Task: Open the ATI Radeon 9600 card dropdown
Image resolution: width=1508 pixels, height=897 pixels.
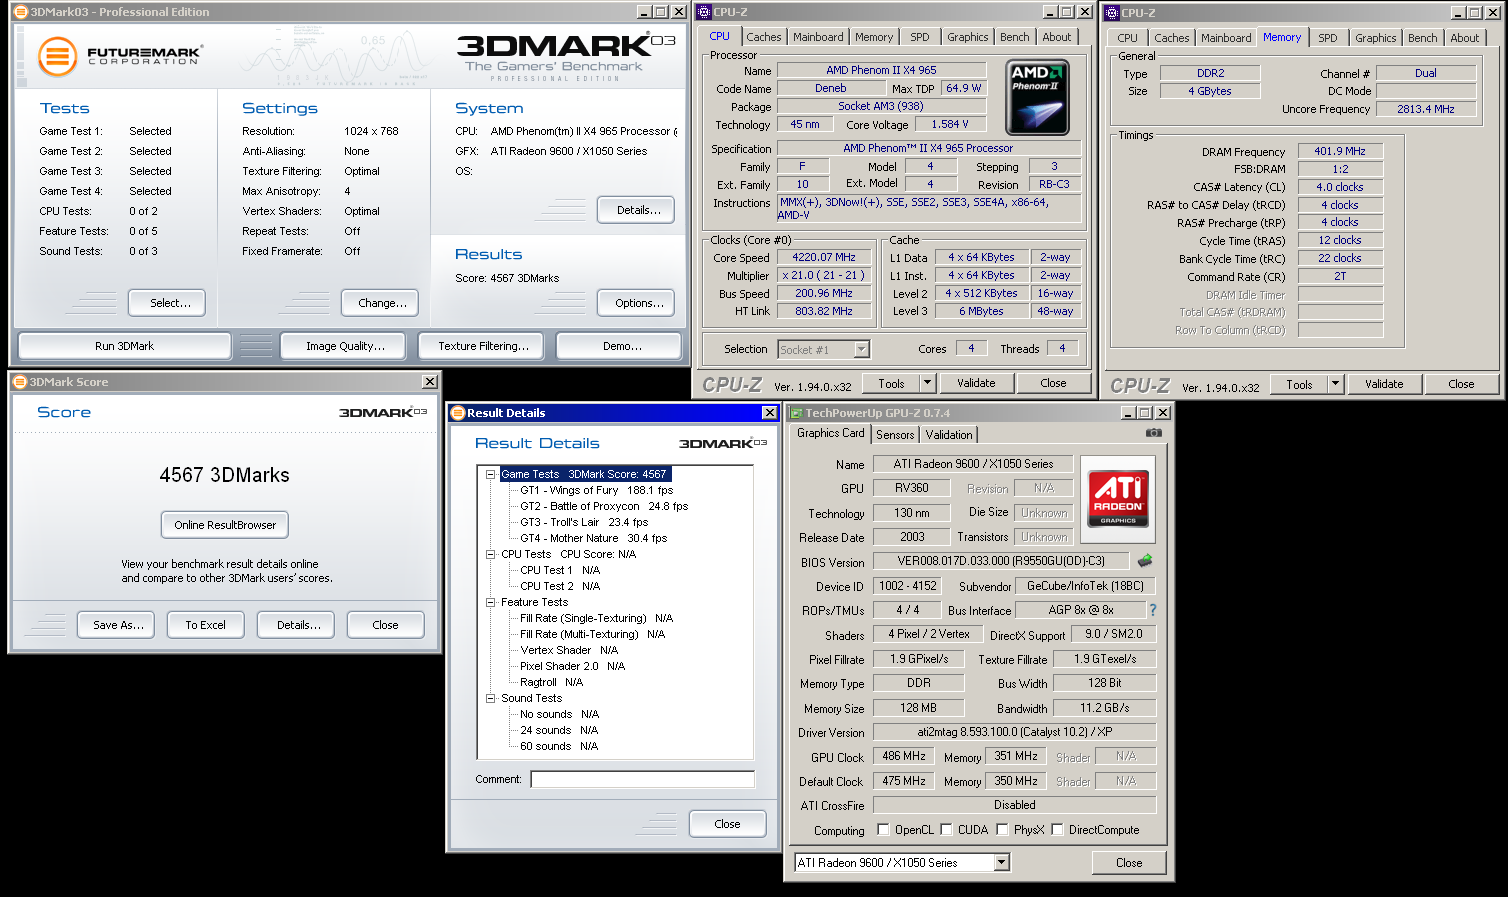Action: [1002, 863]
